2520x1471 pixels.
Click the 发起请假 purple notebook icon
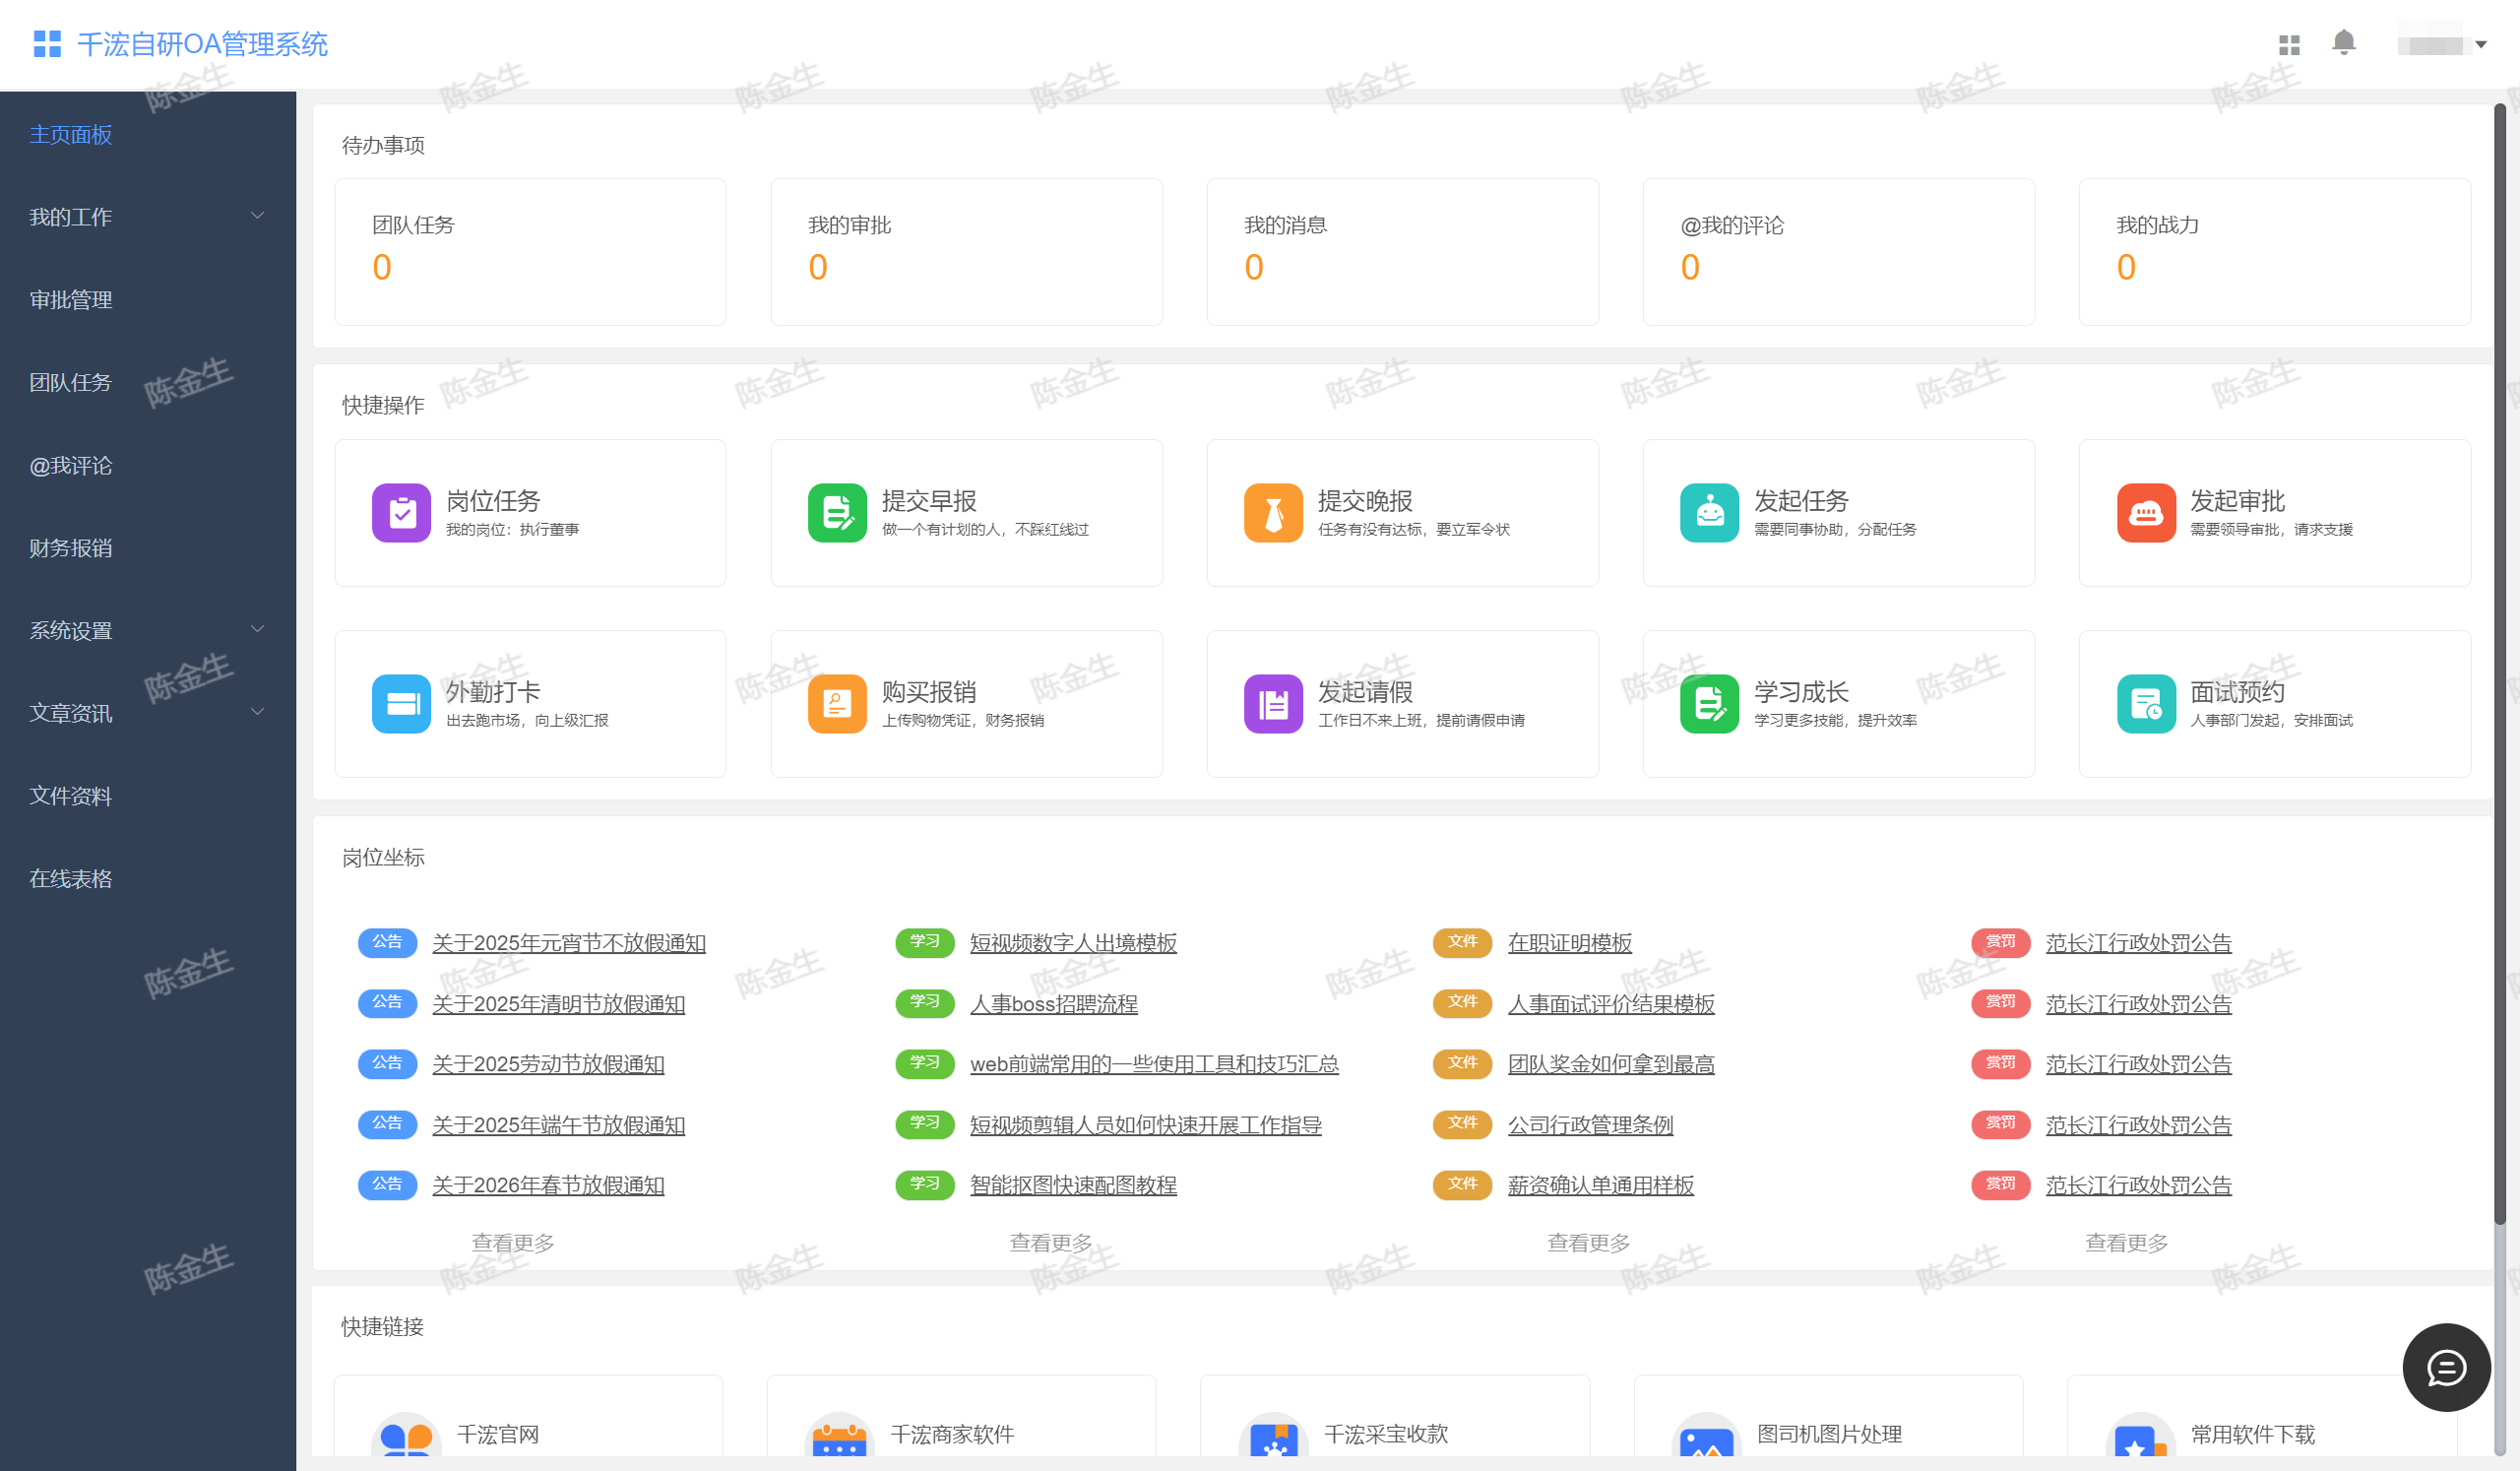tap(1274, 704)
